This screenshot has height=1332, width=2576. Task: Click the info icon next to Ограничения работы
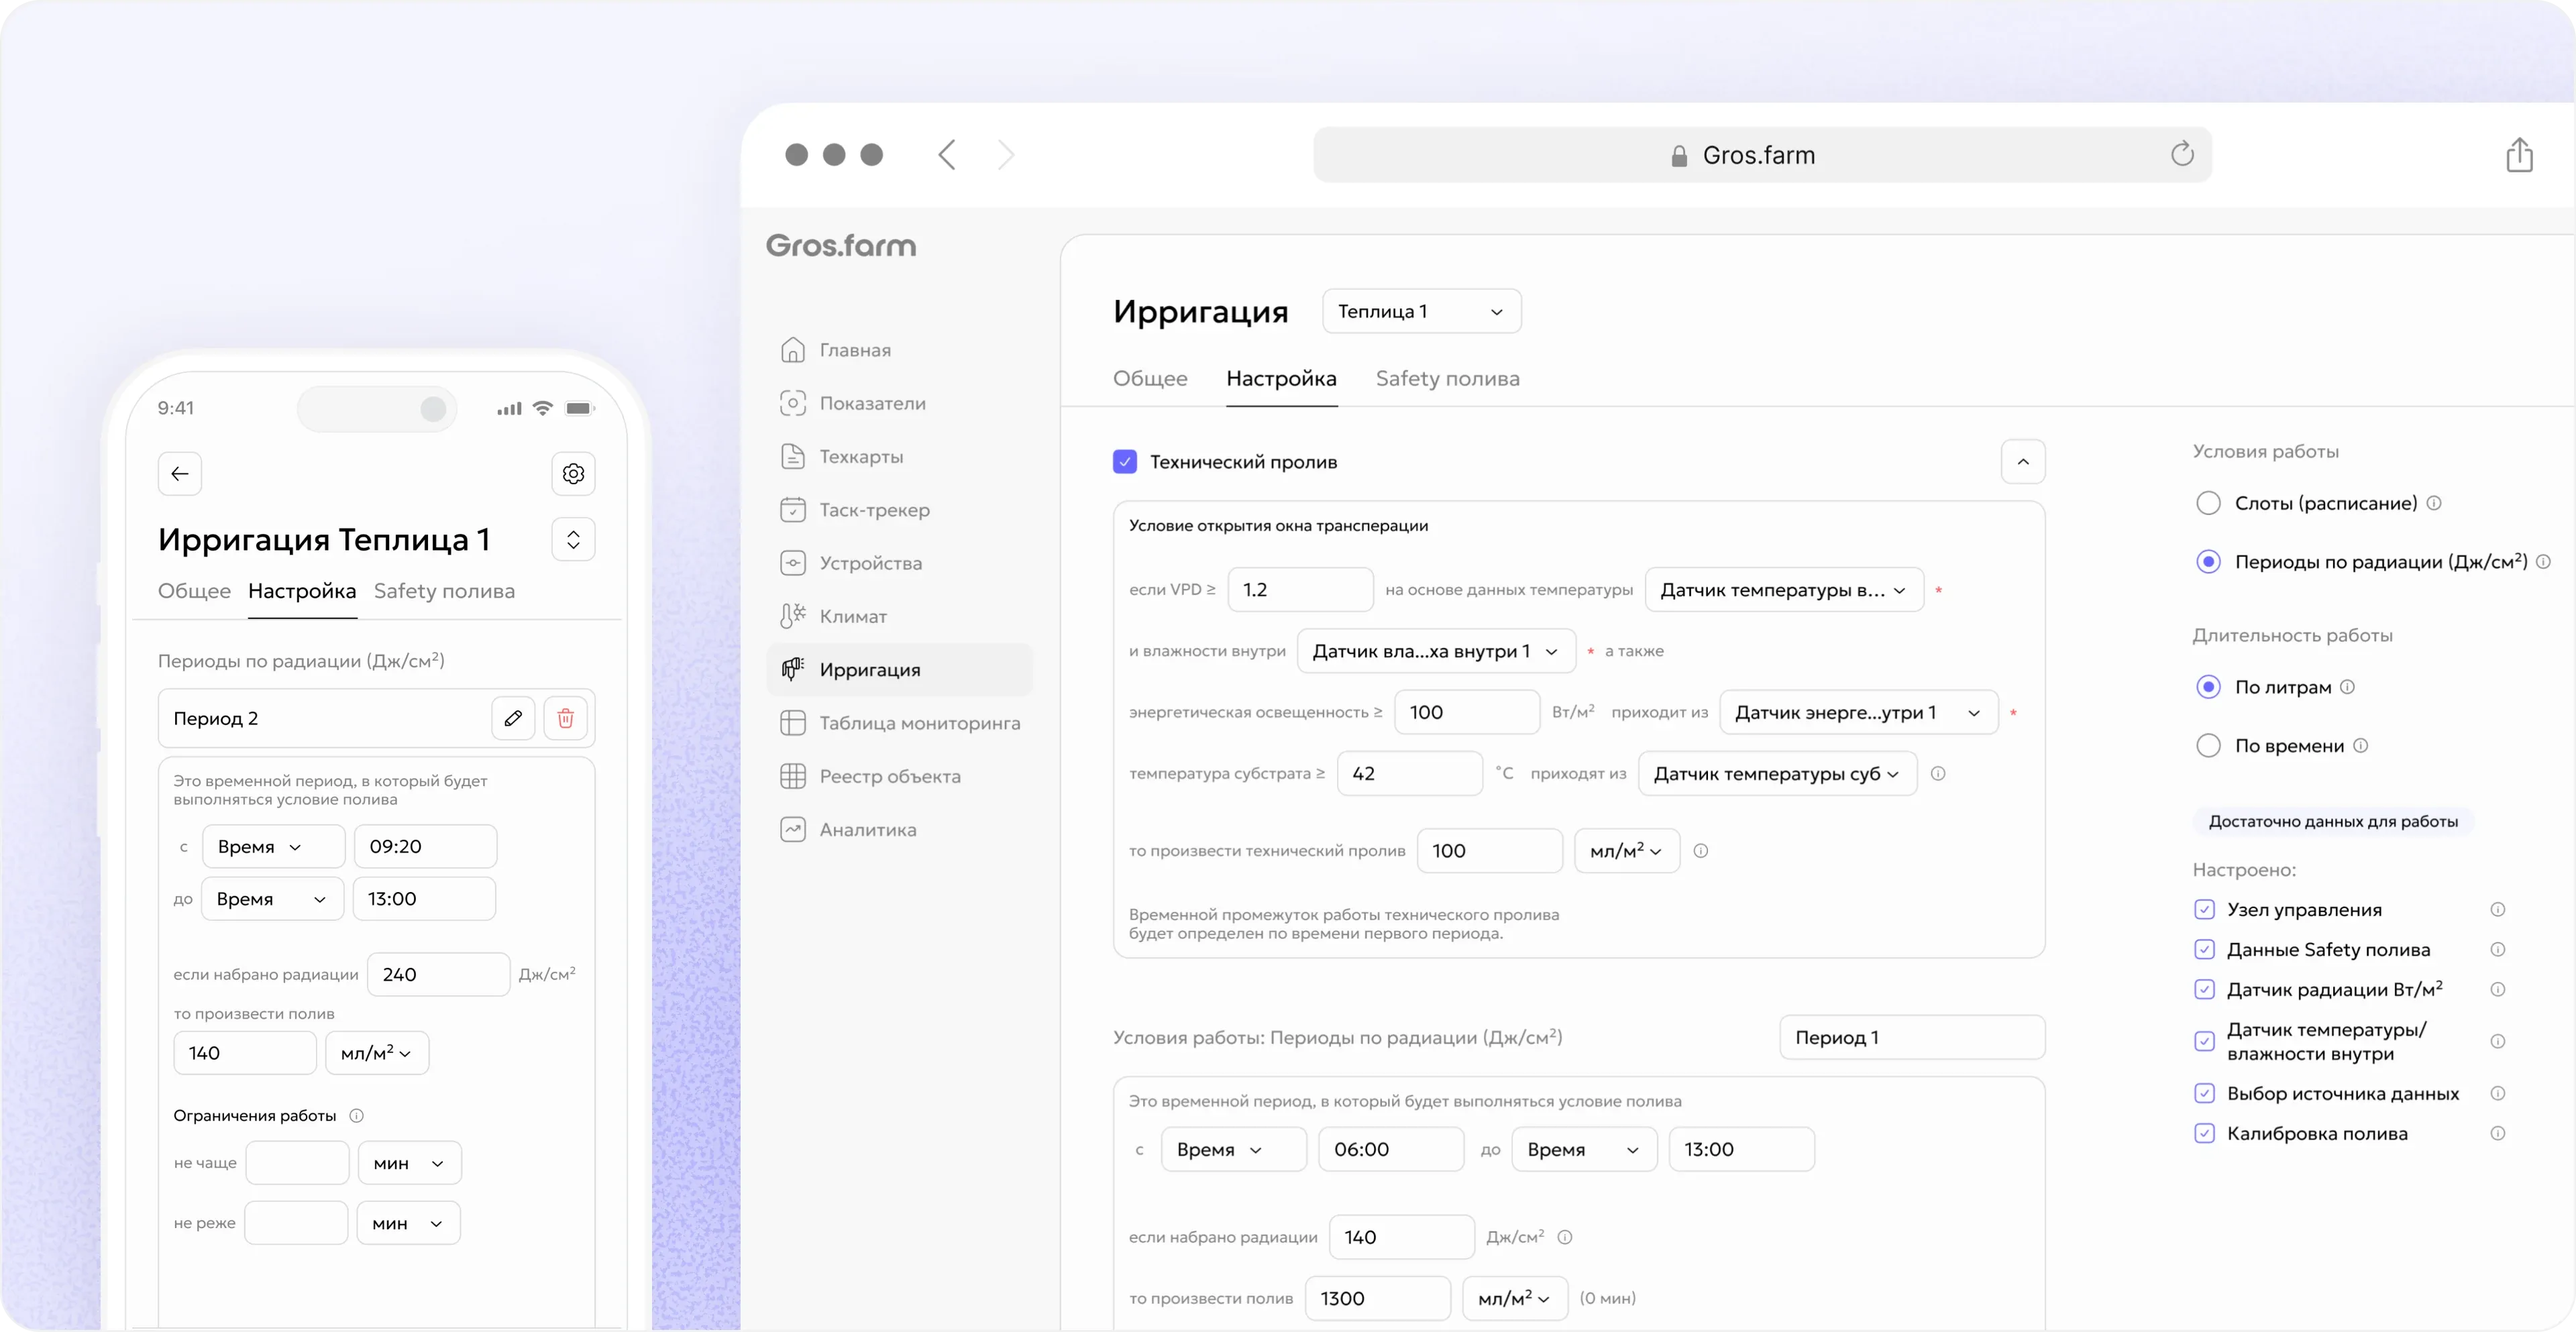coord(356,1115)
